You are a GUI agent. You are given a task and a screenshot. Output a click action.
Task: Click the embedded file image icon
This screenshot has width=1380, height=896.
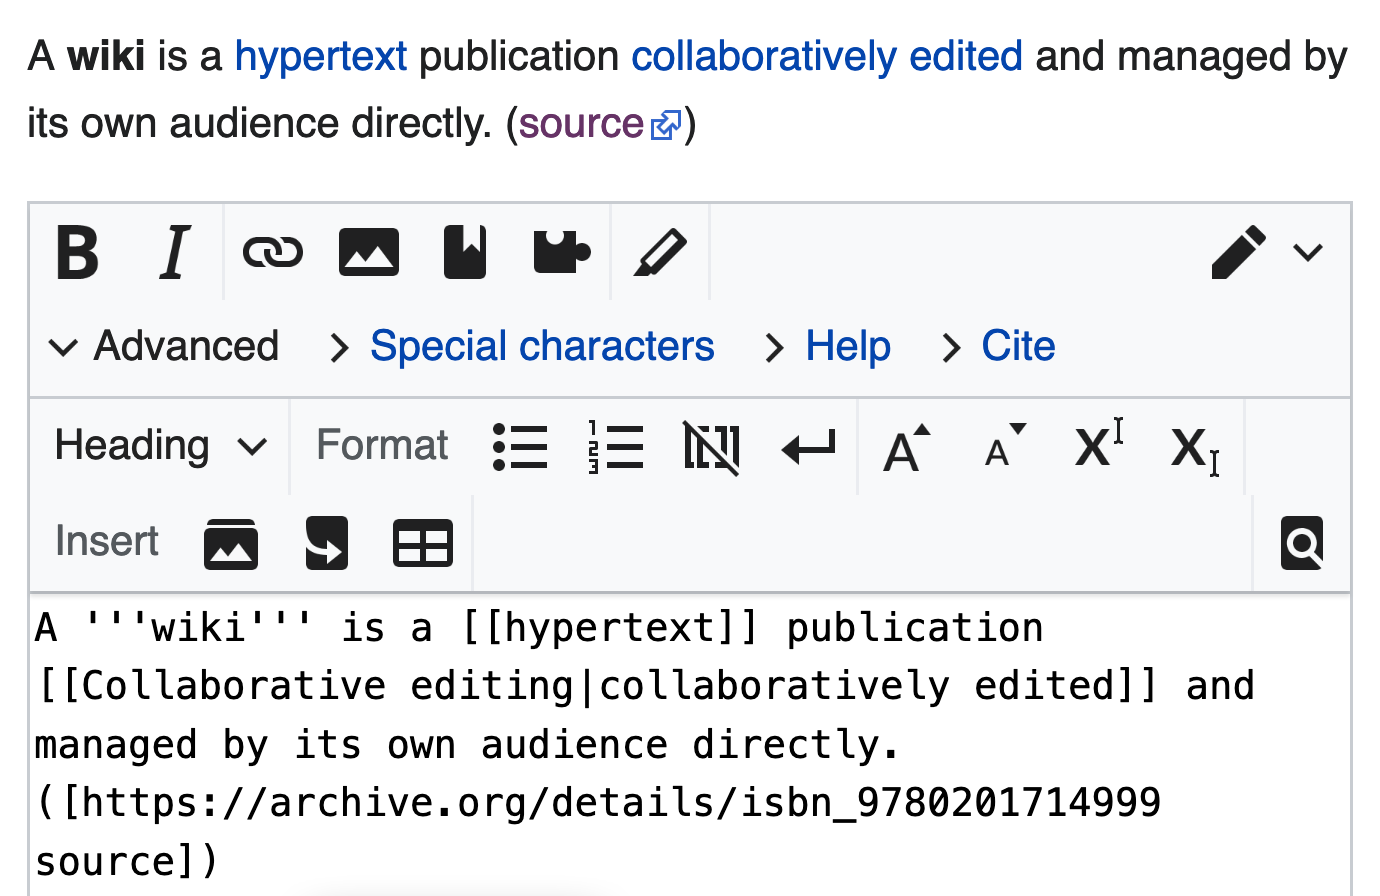pyautogui.click(x=368, y=252)
